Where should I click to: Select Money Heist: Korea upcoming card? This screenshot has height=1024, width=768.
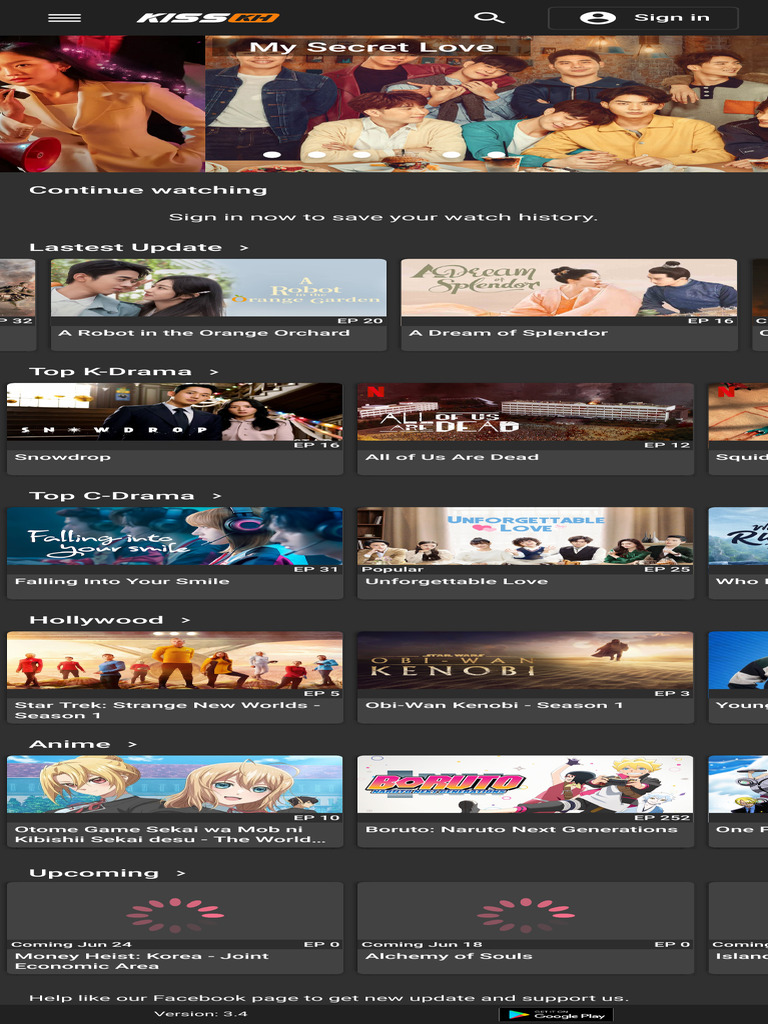pyautogui.click(x=174, y=927)
